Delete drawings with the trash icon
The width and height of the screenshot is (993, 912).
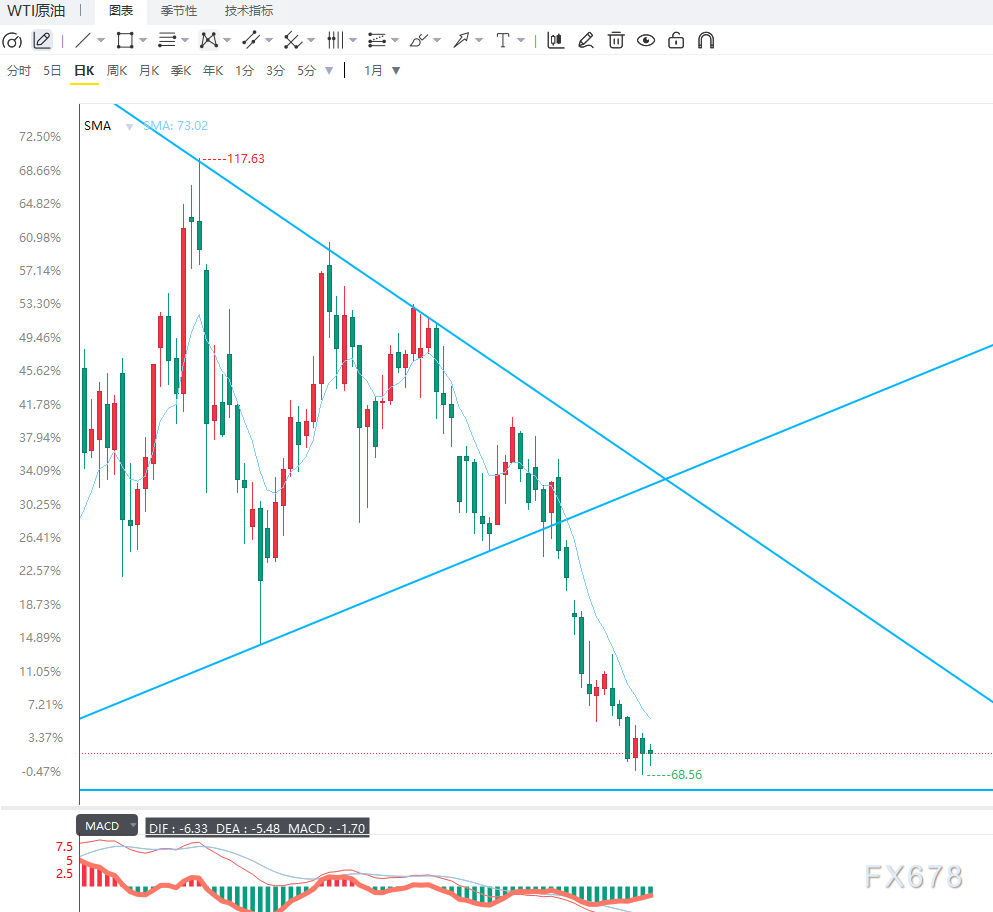[616, 41]
